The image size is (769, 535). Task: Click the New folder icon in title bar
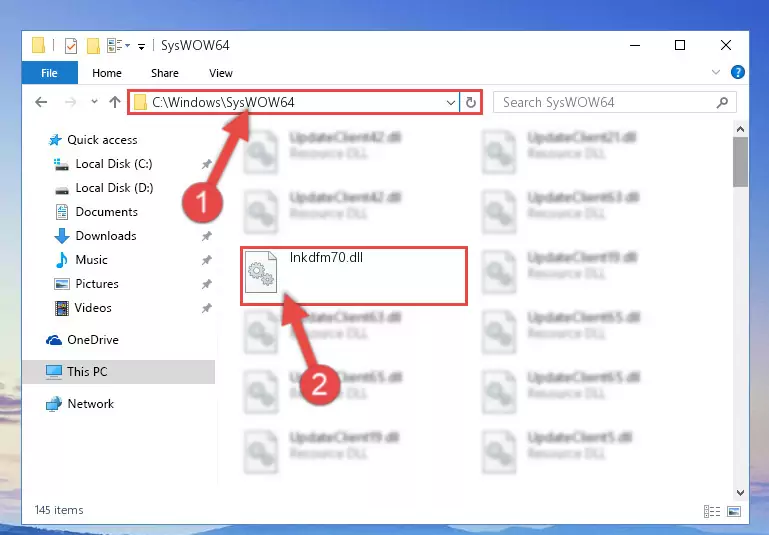point(93,46)
